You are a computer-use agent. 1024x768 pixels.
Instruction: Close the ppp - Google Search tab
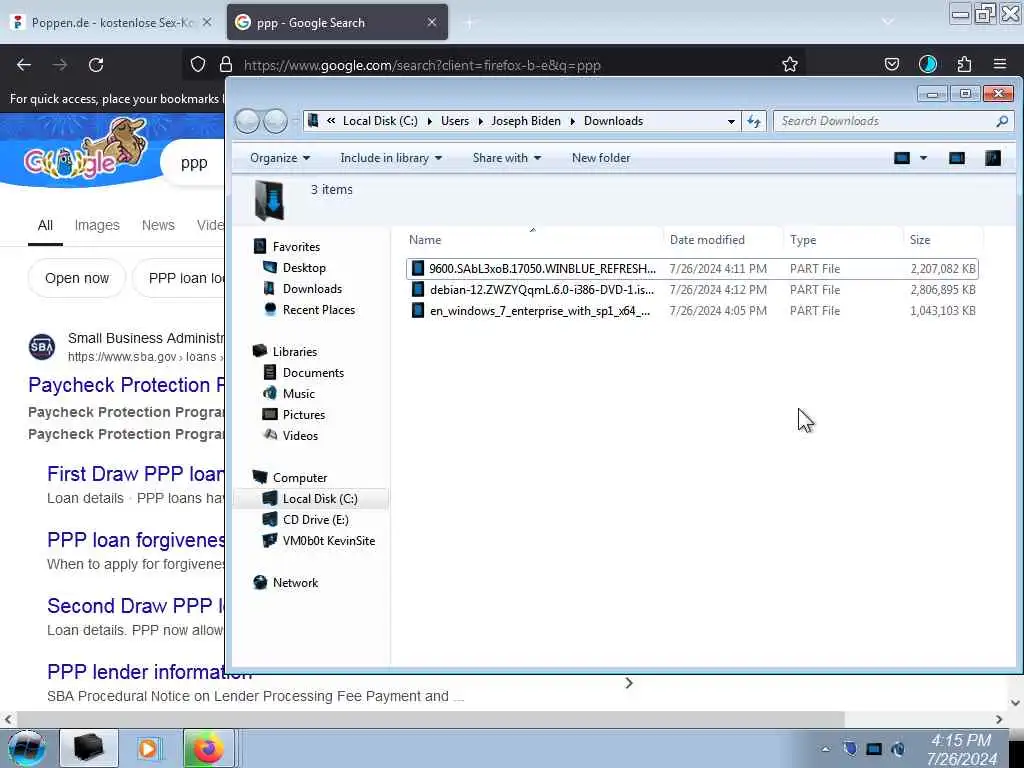point(432,22)
